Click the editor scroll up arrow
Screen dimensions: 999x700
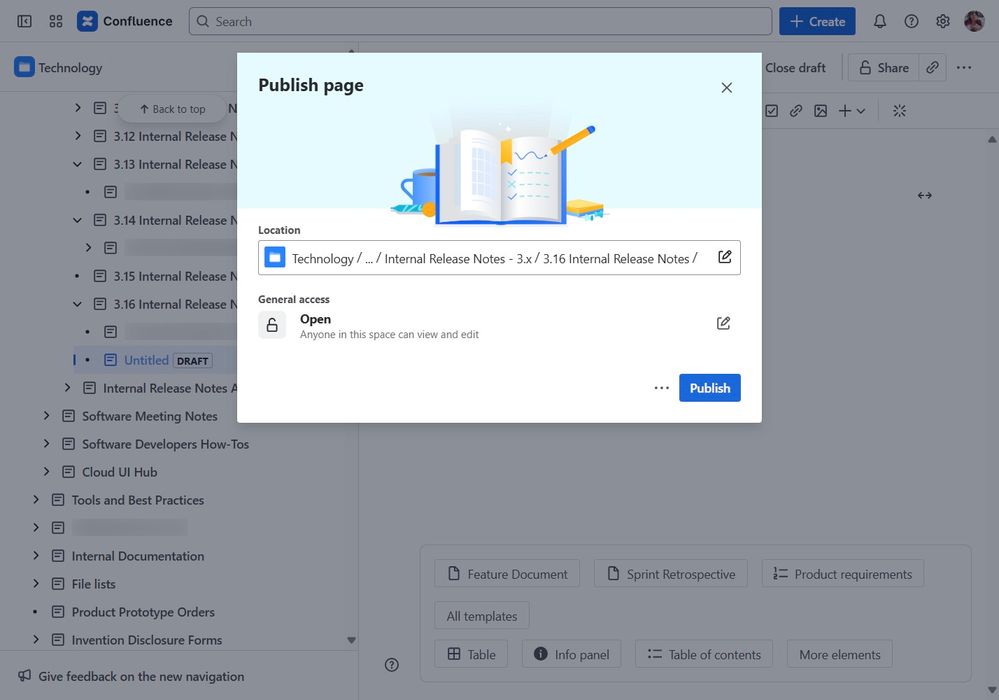point(992,139)
